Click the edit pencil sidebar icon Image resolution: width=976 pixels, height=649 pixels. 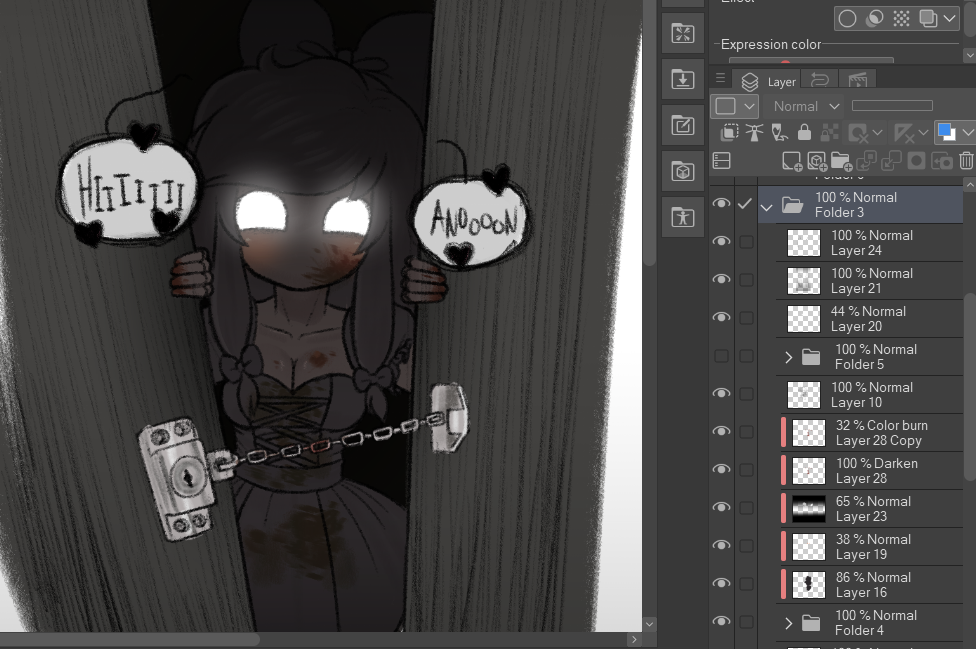683,126
